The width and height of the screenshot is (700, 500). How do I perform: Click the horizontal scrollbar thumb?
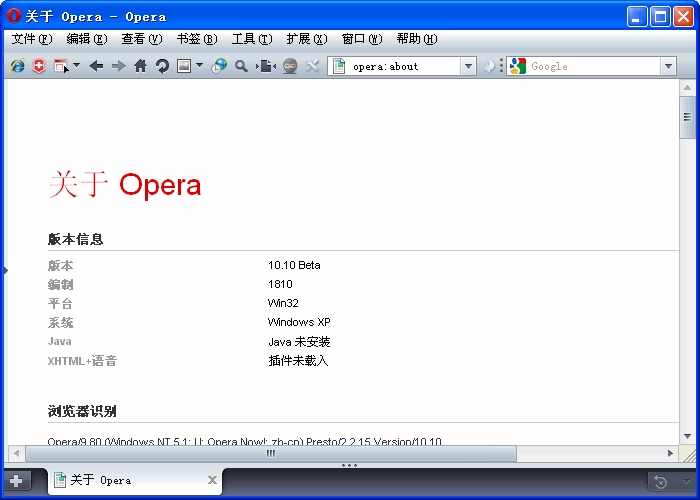coord(270,454)
